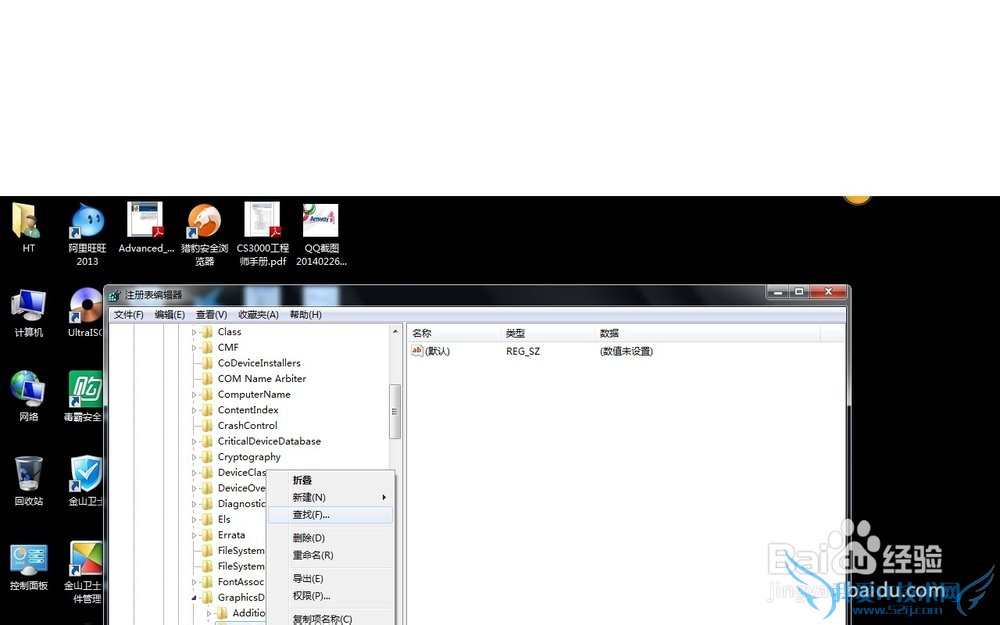Open 新建(N) submenu in context menu
This screenshot has height=625, width=1000.
coord(330,497)
